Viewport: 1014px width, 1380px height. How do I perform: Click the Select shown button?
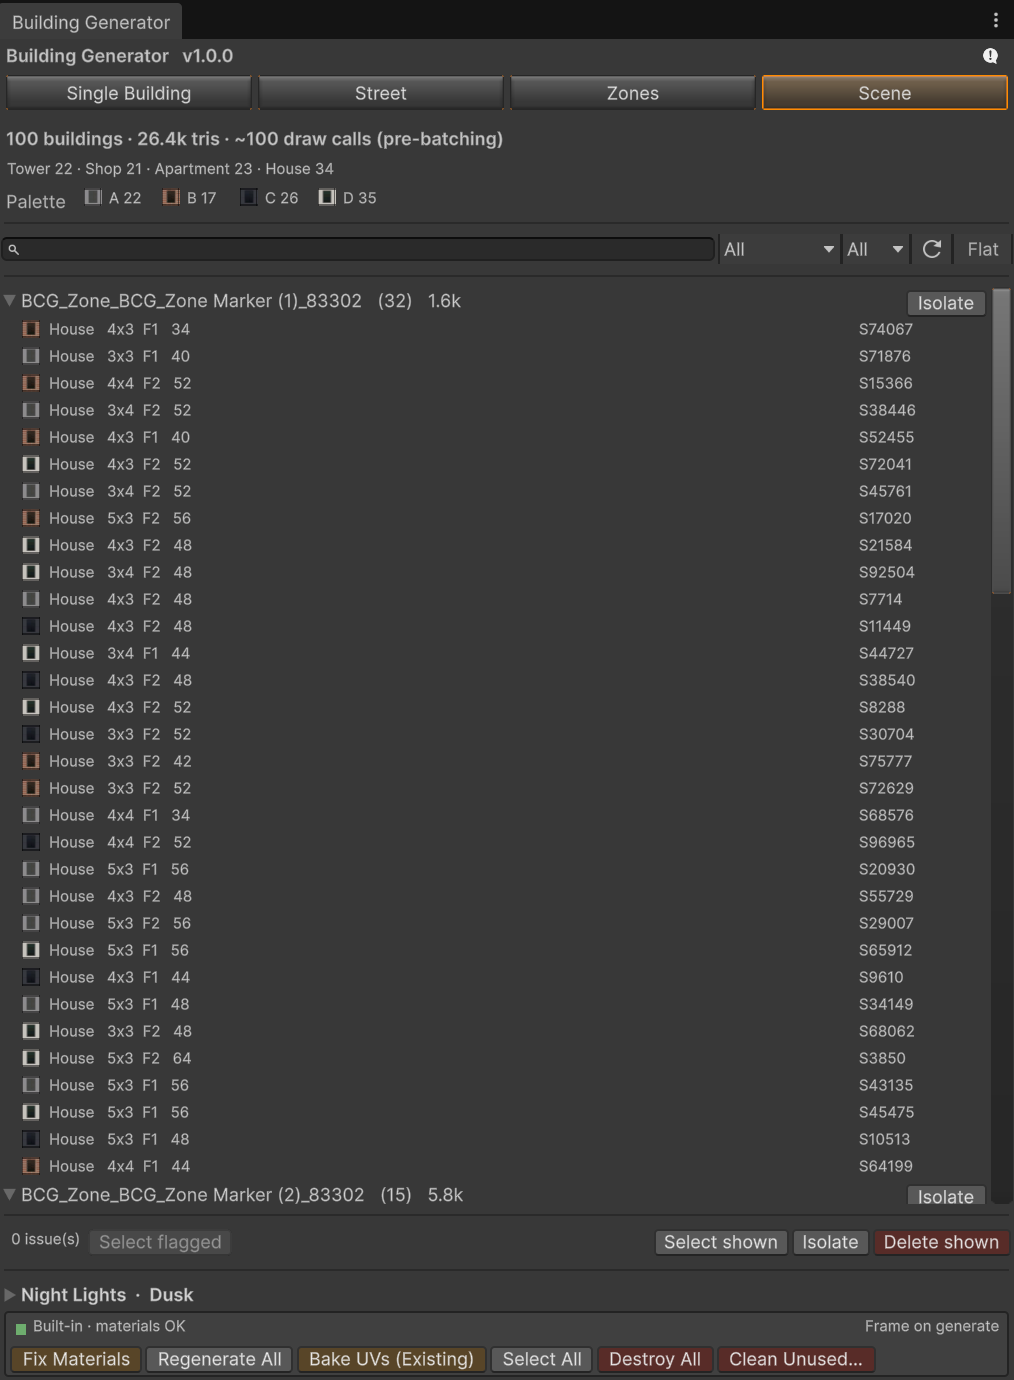click(x=721, y=1242)
